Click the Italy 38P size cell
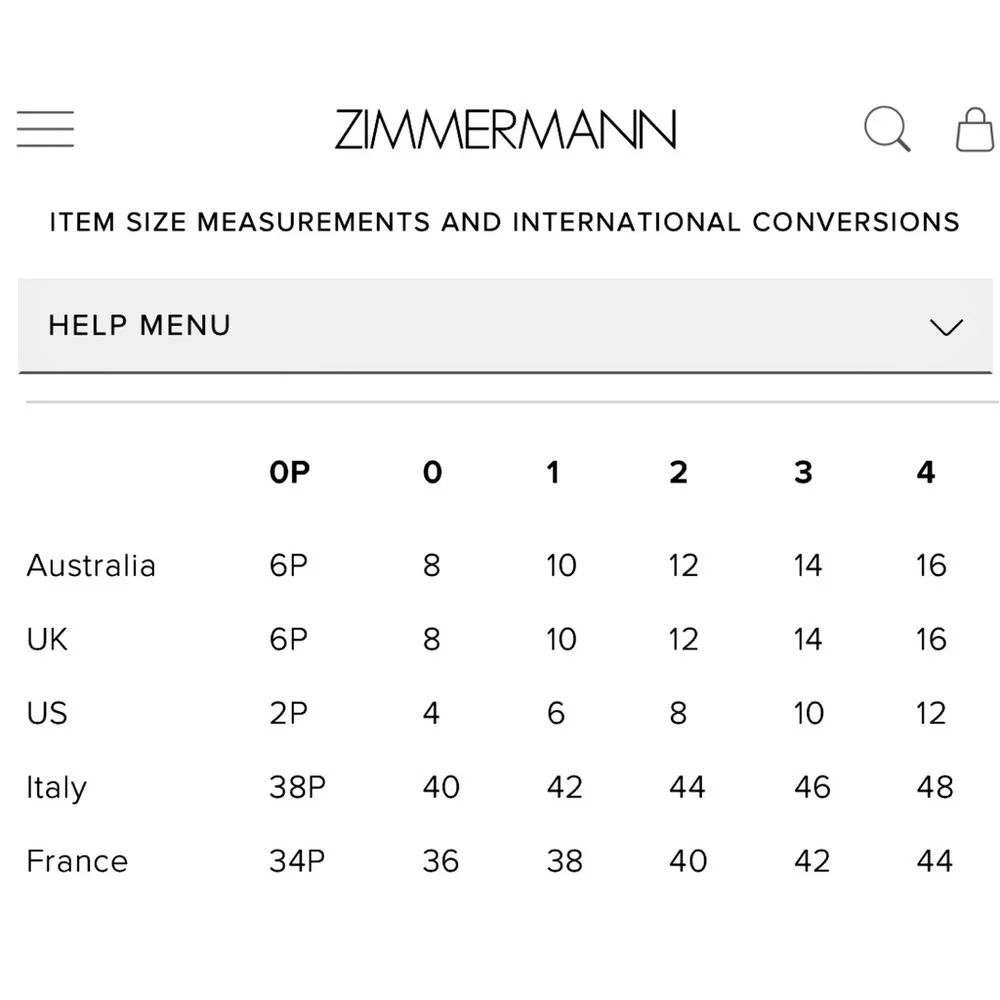Screen dimensions: 1000x1000 click(297, 787)
